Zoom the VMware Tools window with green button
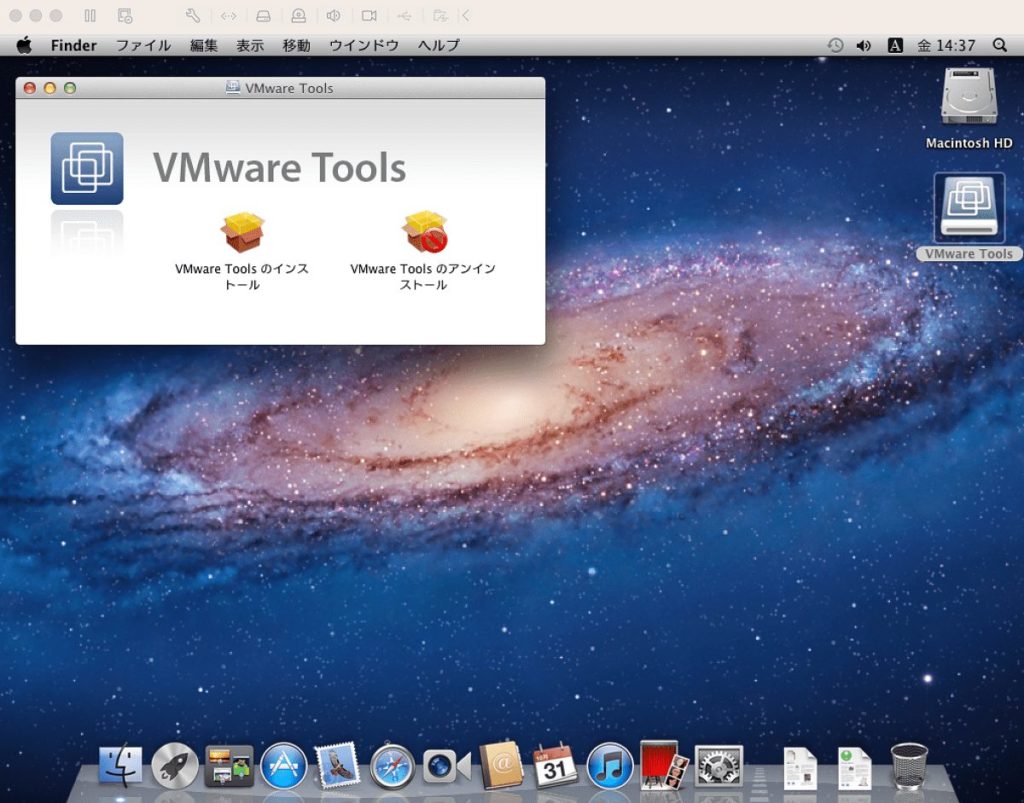Viewport: 1024px width, 803px height. [70, 87]
